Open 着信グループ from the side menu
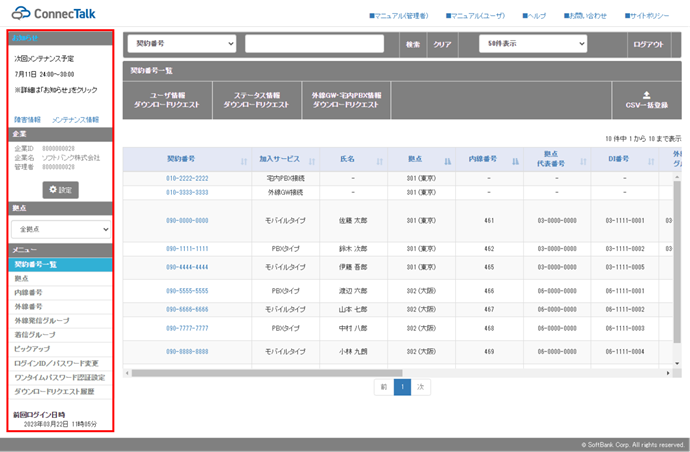 coord(34,334)
